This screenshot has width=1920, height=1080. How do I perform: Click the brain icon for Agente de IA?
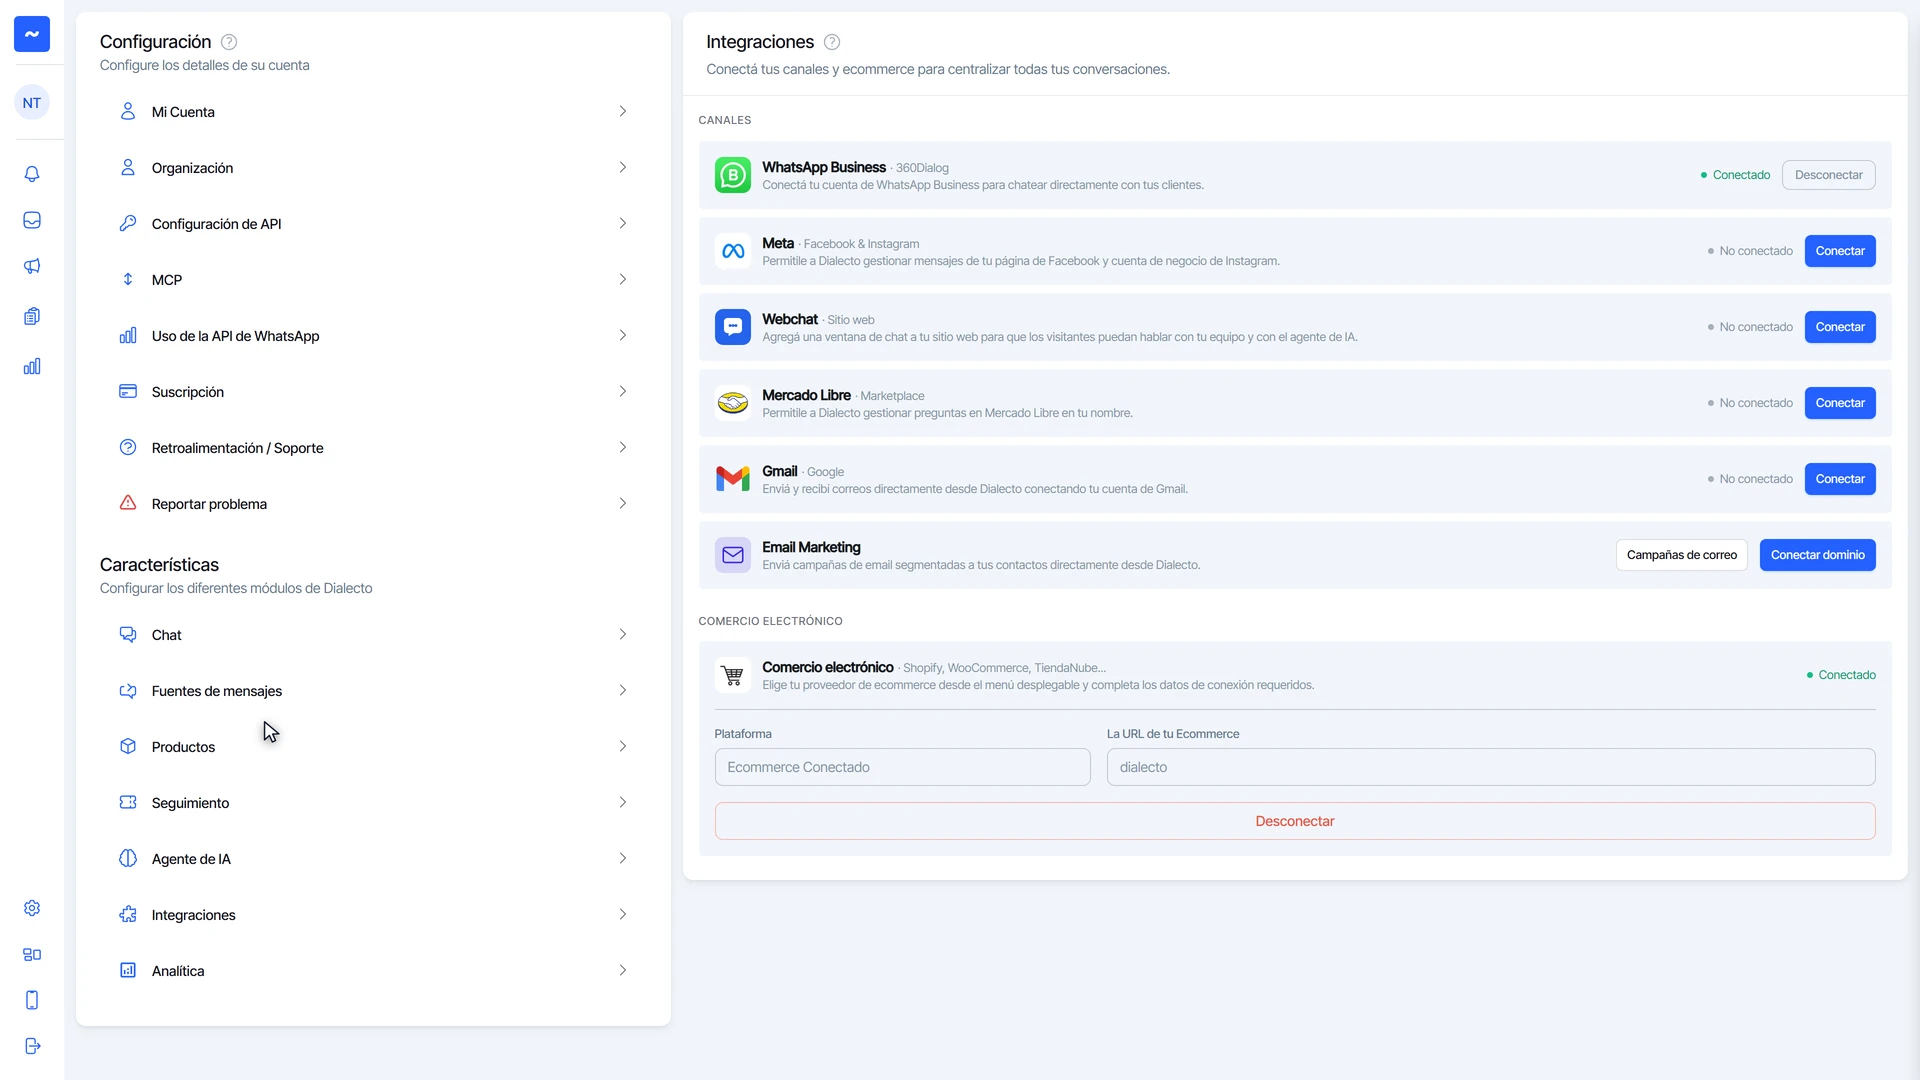pyautogui.click(x=128, y=858)
